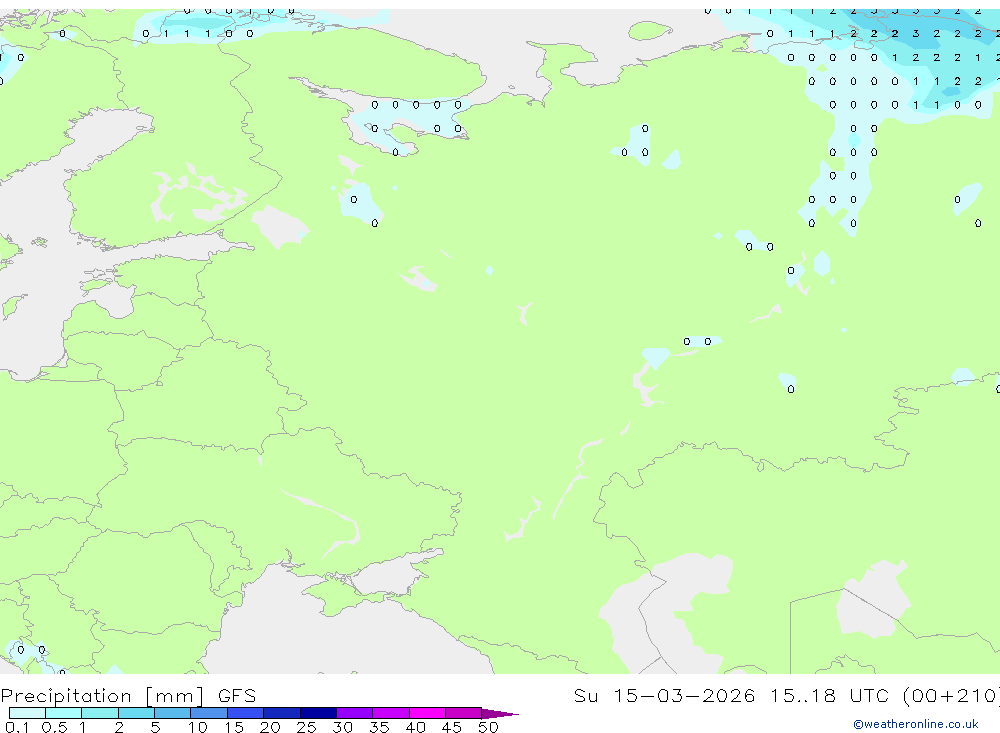Click the legend label '10'
1000x733 pixels.
198,727
